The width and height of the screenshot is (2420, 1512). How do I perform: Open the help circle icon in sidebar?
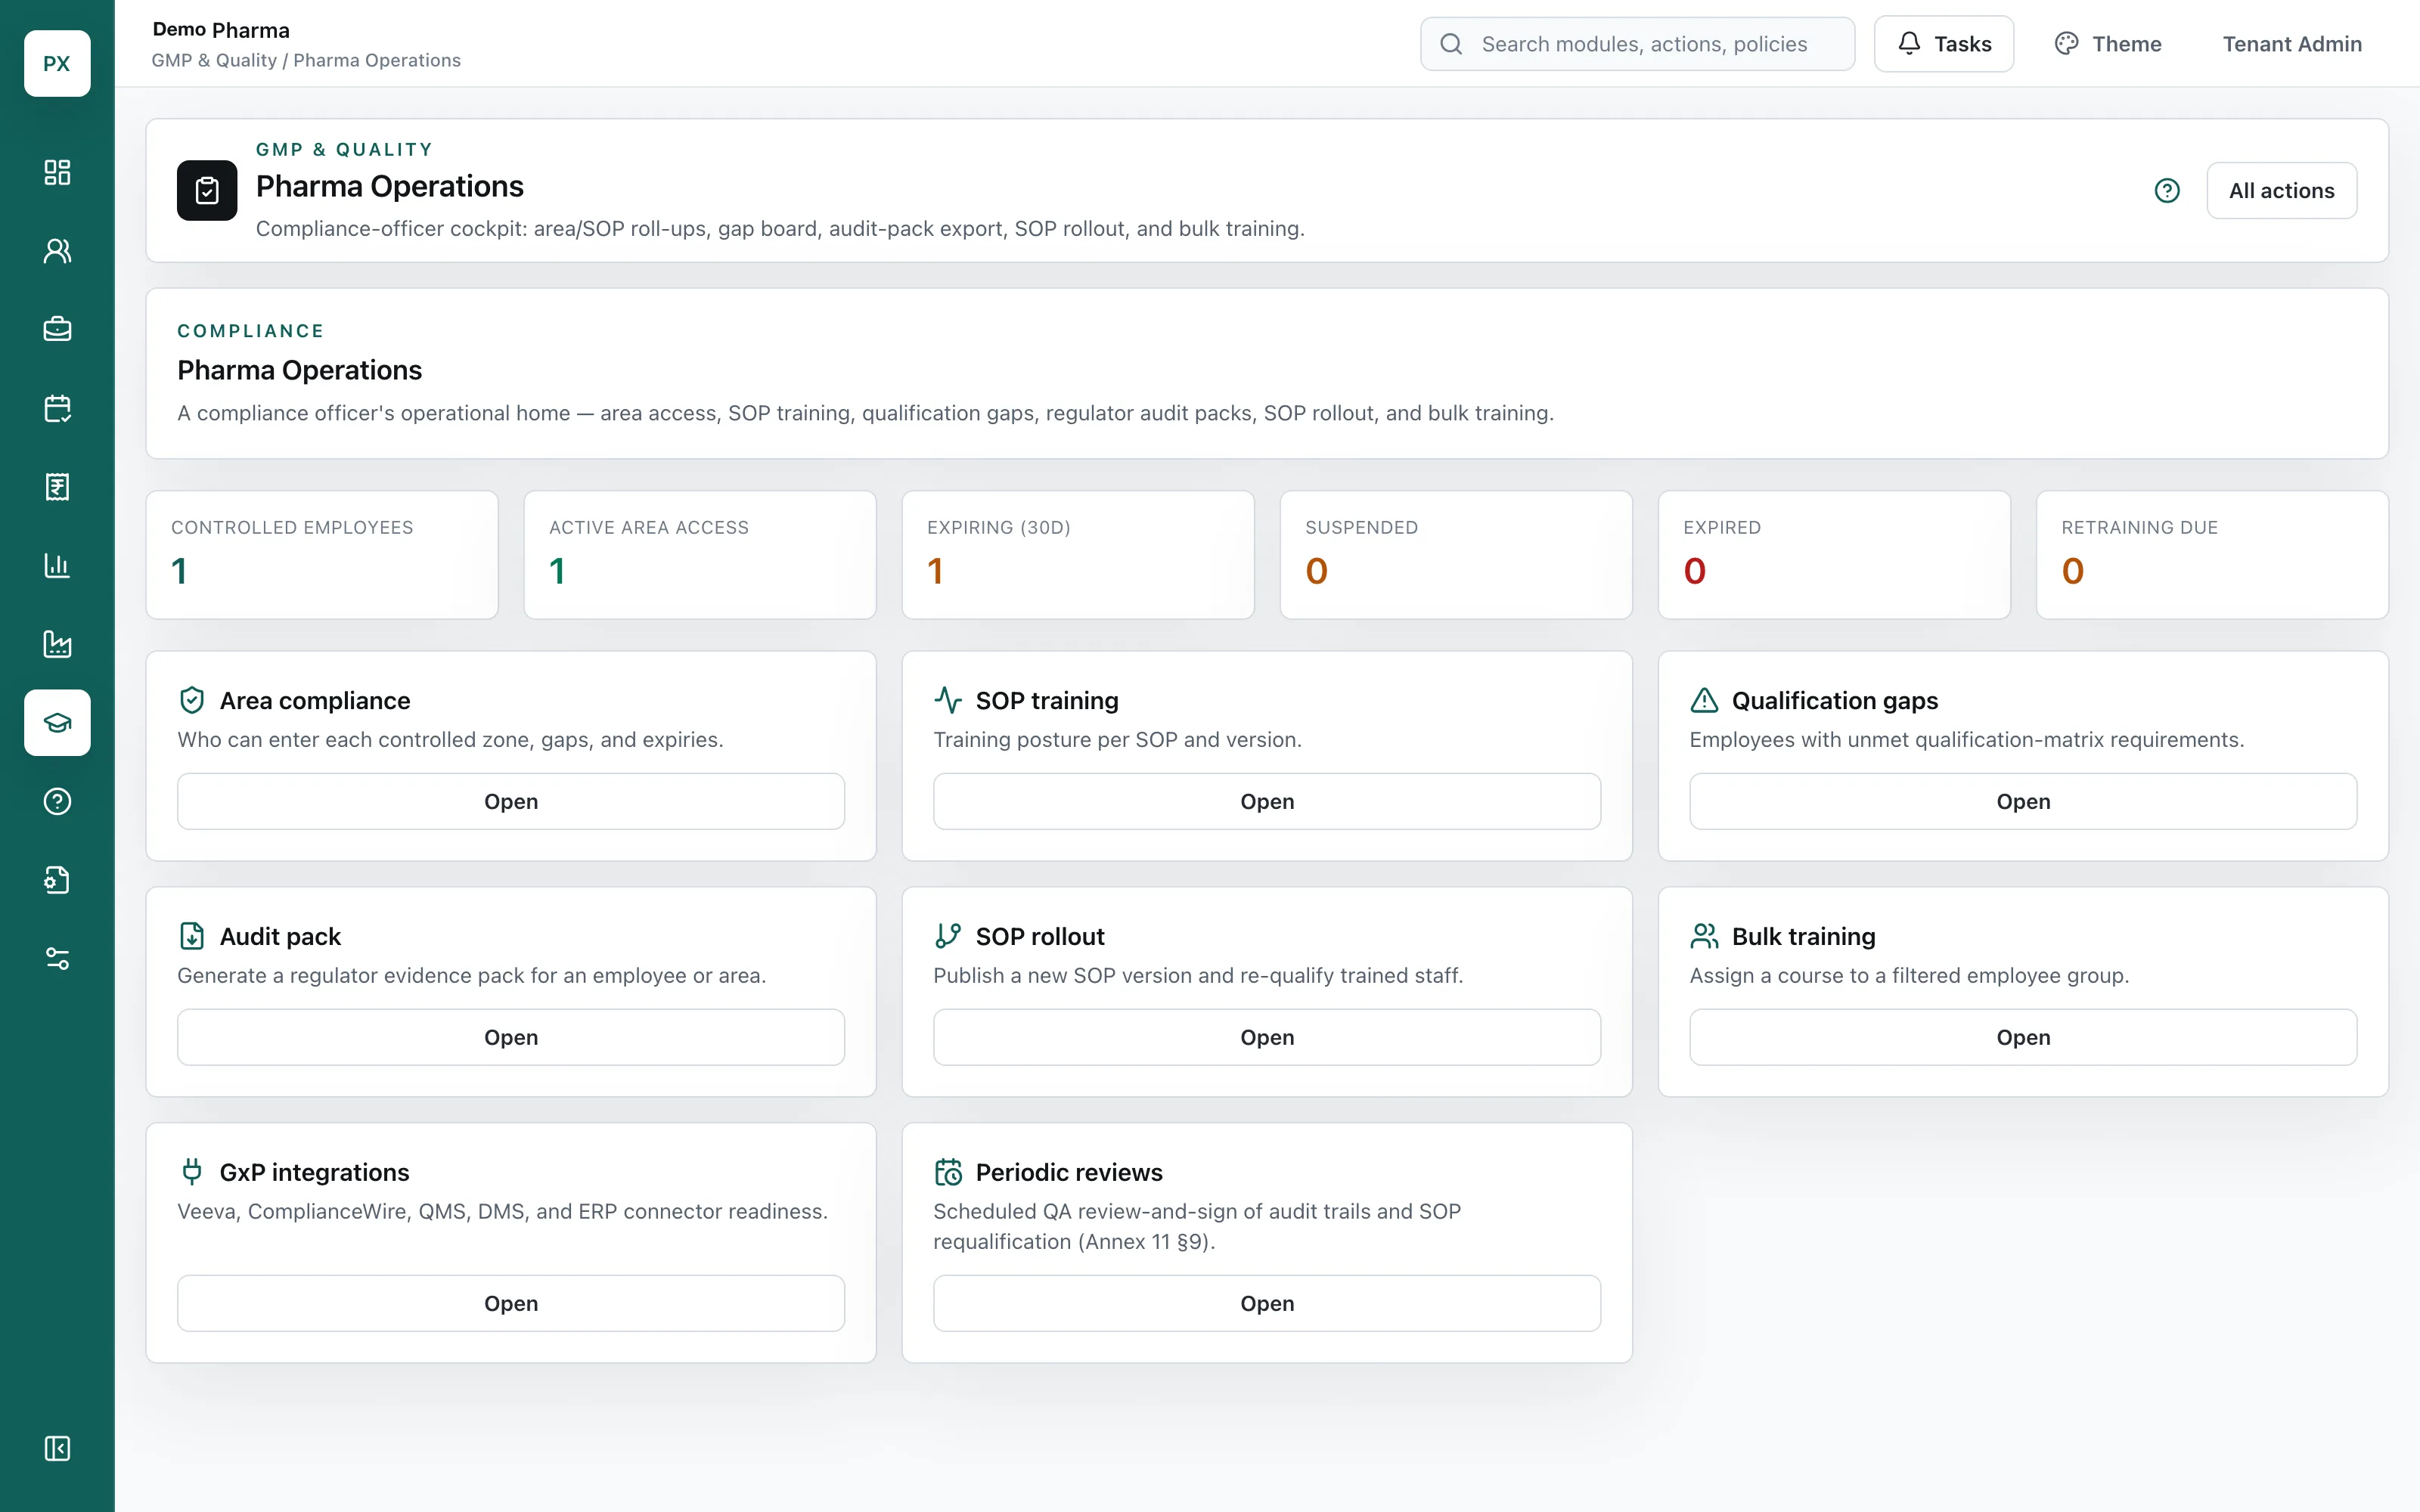pos(57,801)
